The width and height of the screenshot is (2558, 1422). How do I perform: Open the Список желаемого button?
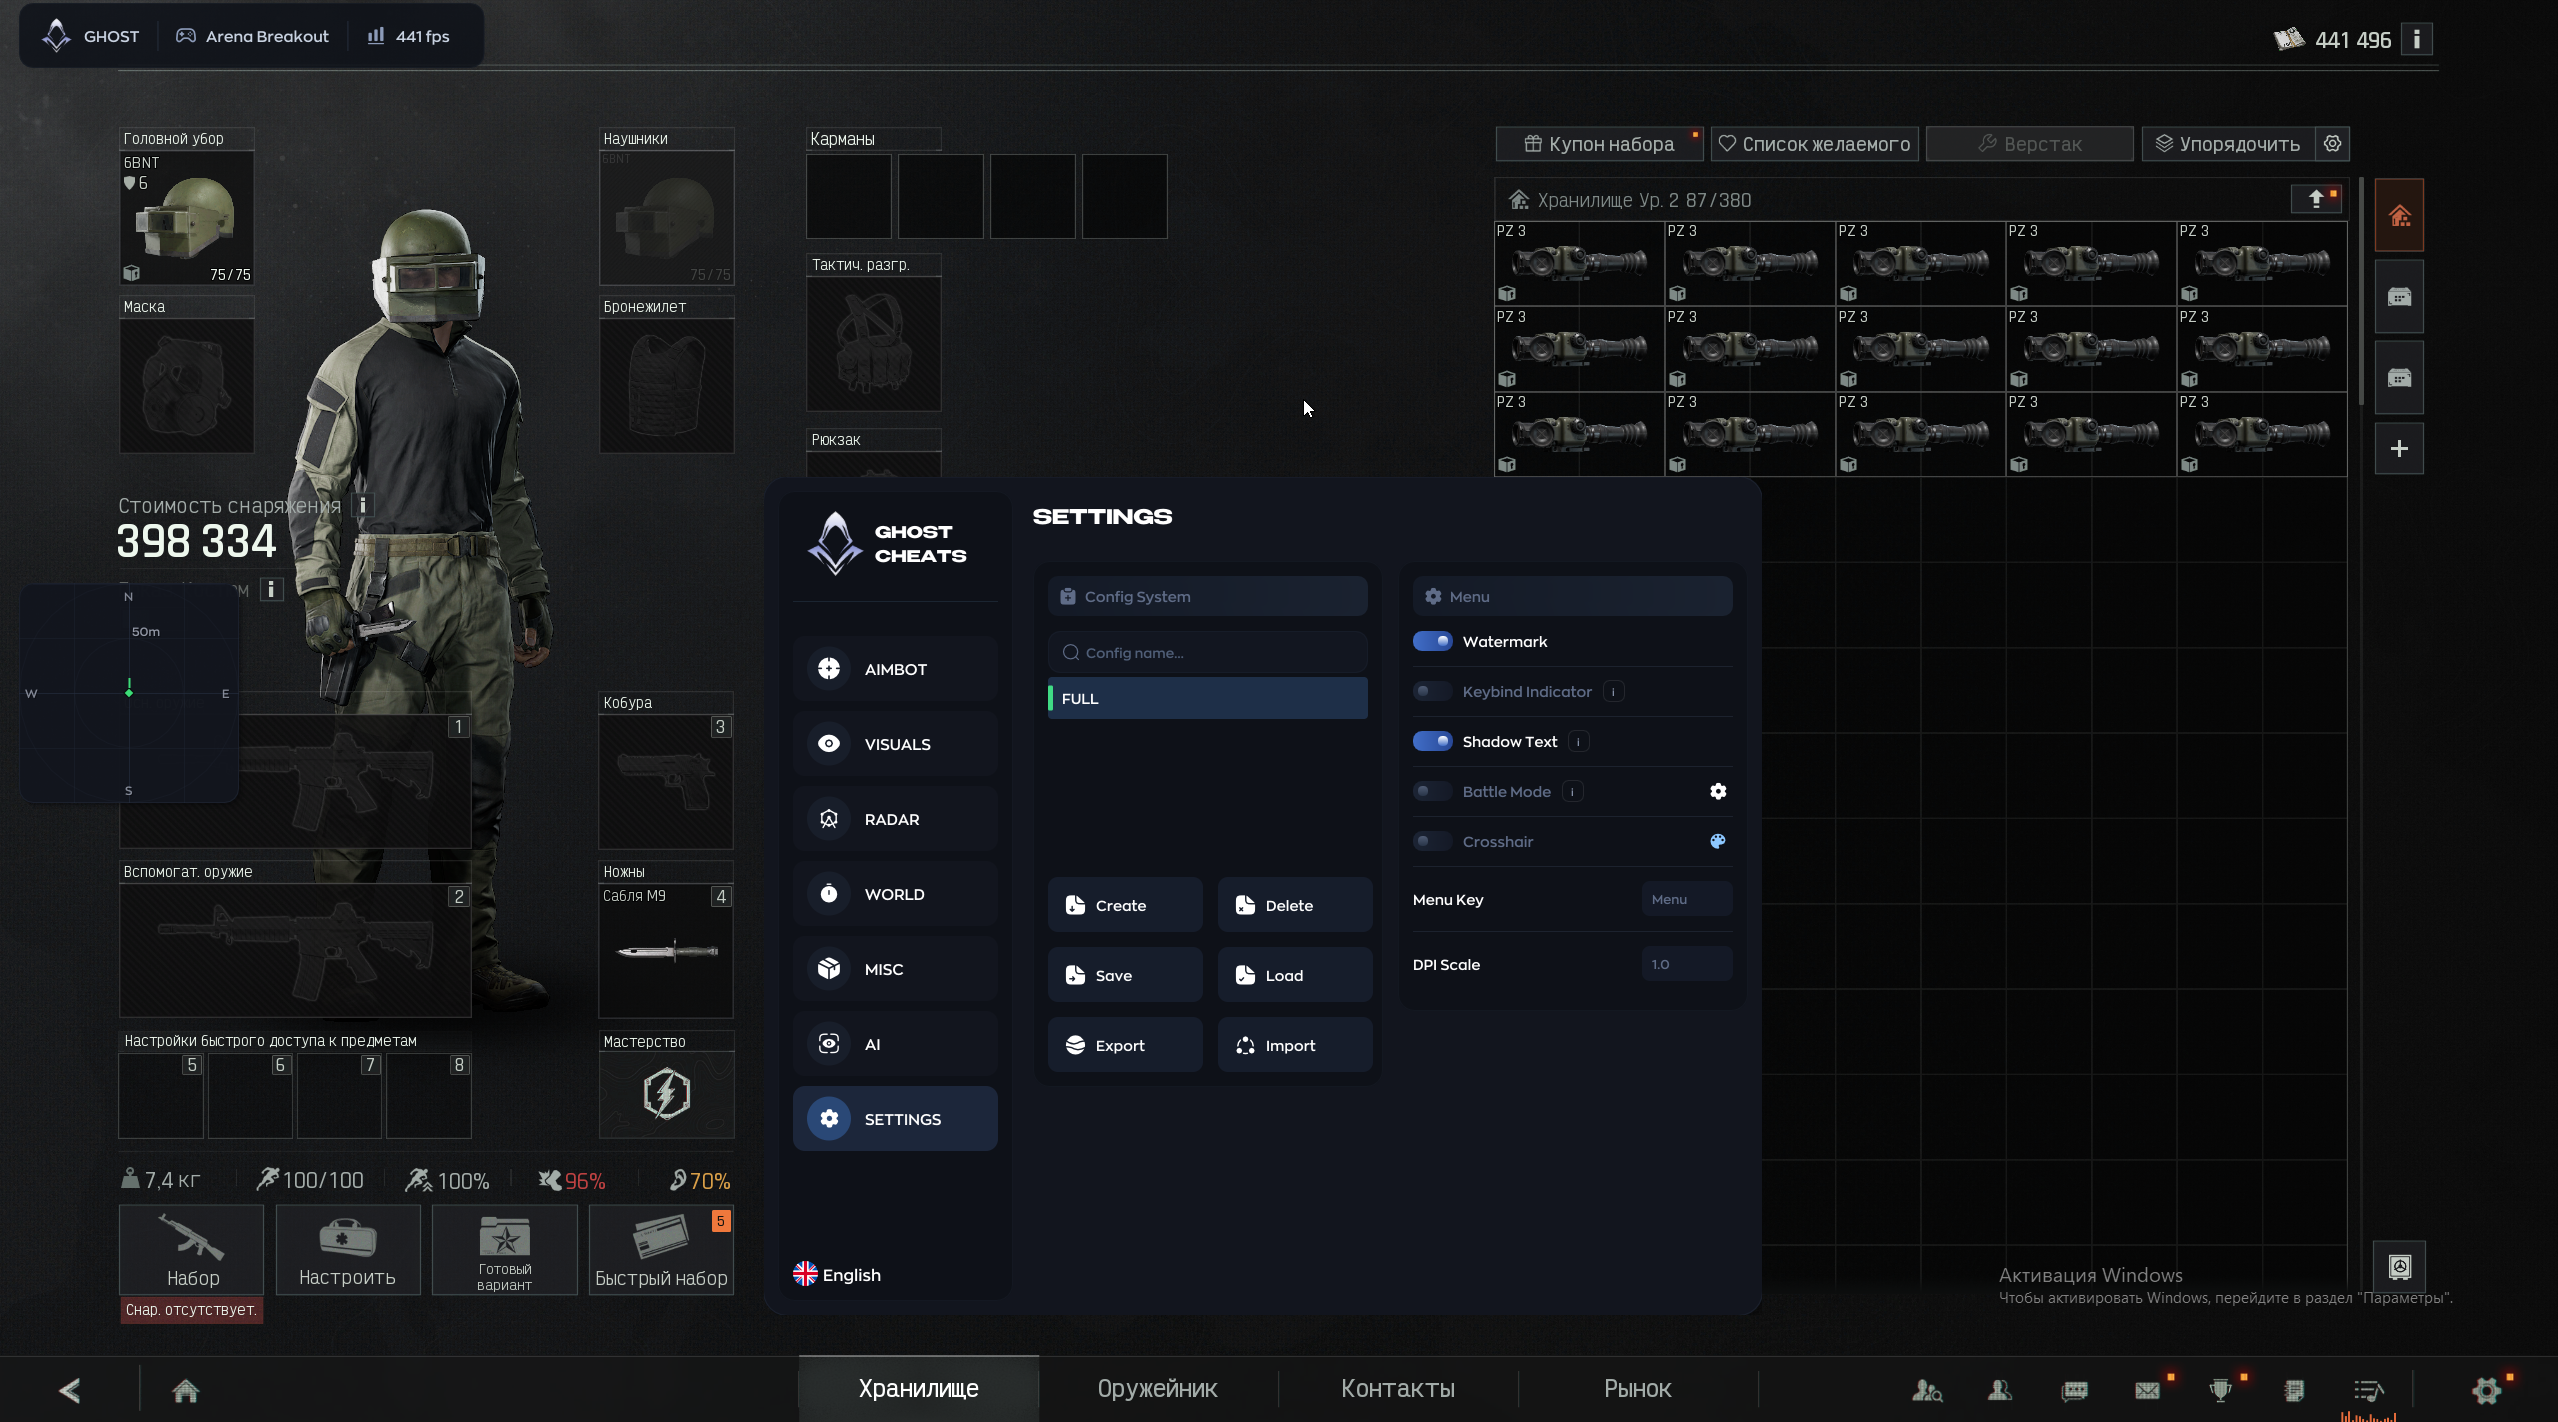1814,144
